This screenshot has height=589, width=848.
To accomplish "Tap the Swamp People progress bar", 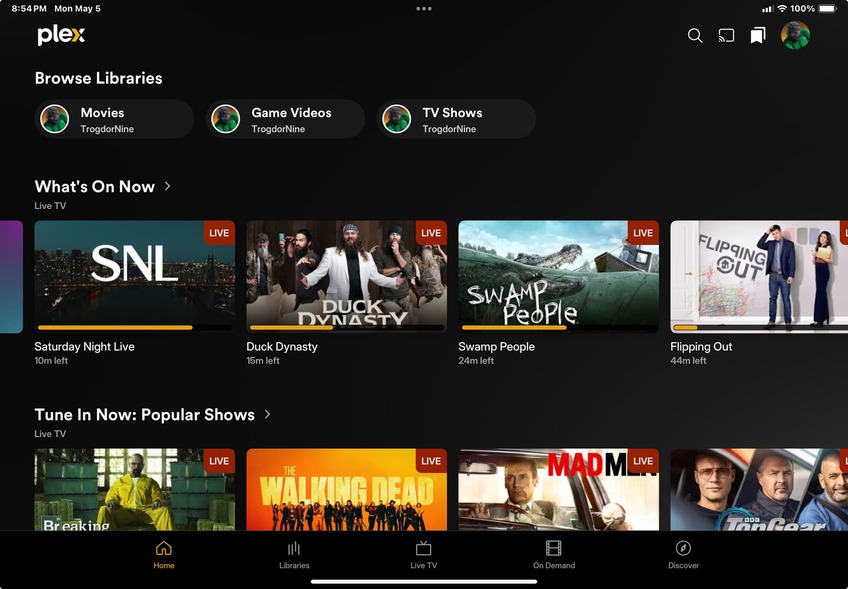I will click(x=559, y=327).
